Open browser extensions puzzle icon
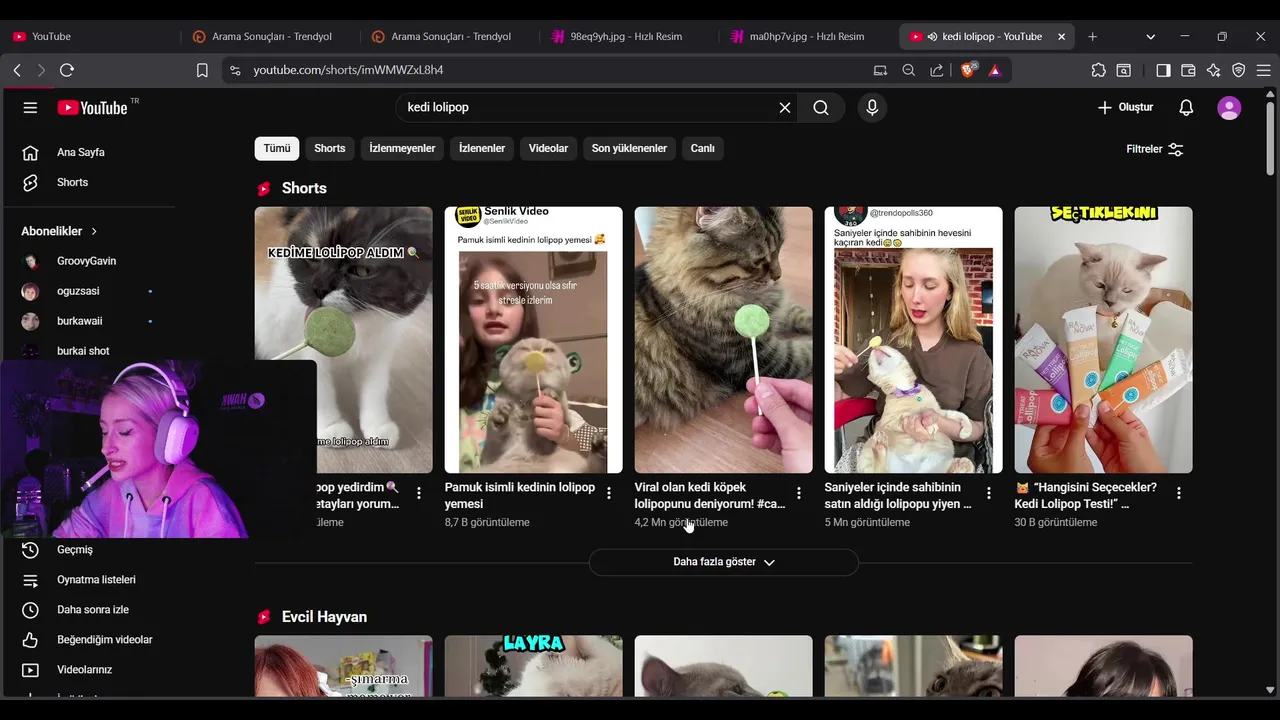 coord(1098,70)
